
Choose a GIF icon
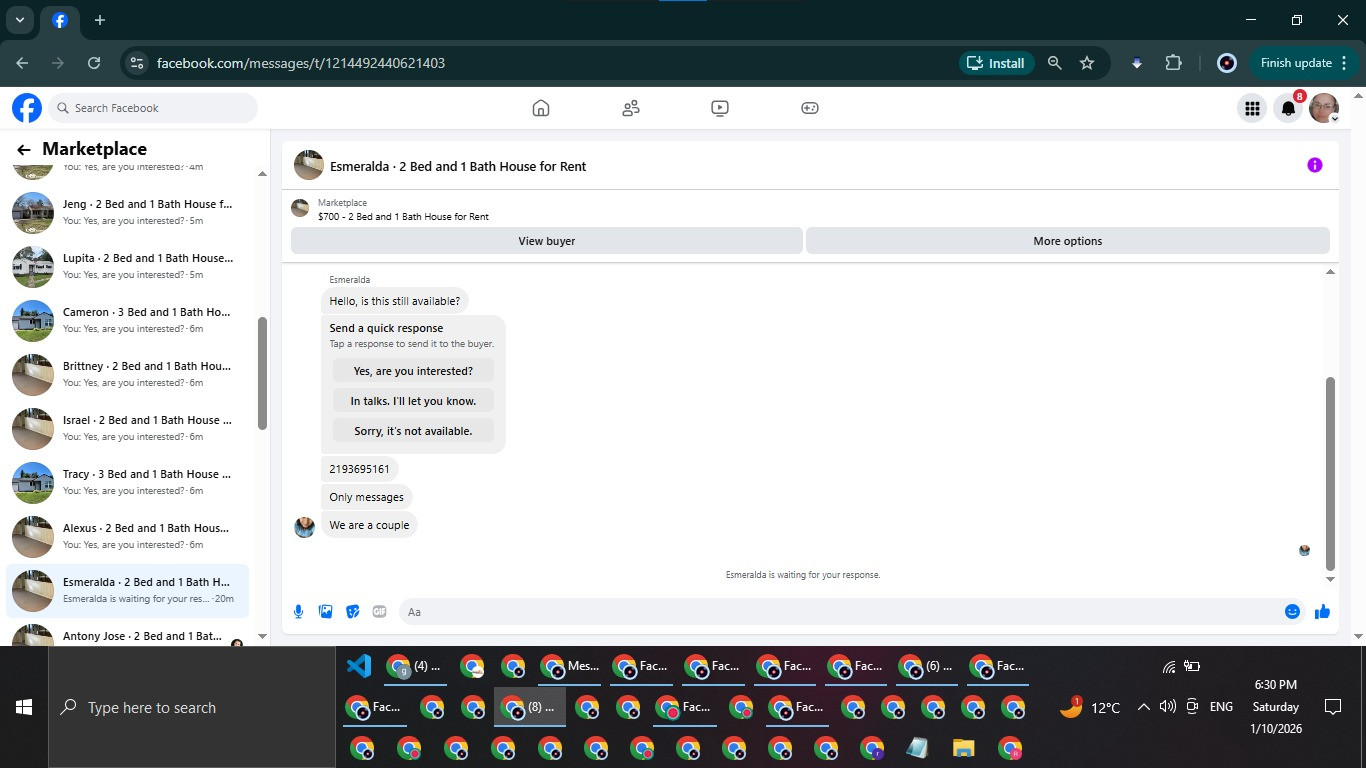coord(379,611)
